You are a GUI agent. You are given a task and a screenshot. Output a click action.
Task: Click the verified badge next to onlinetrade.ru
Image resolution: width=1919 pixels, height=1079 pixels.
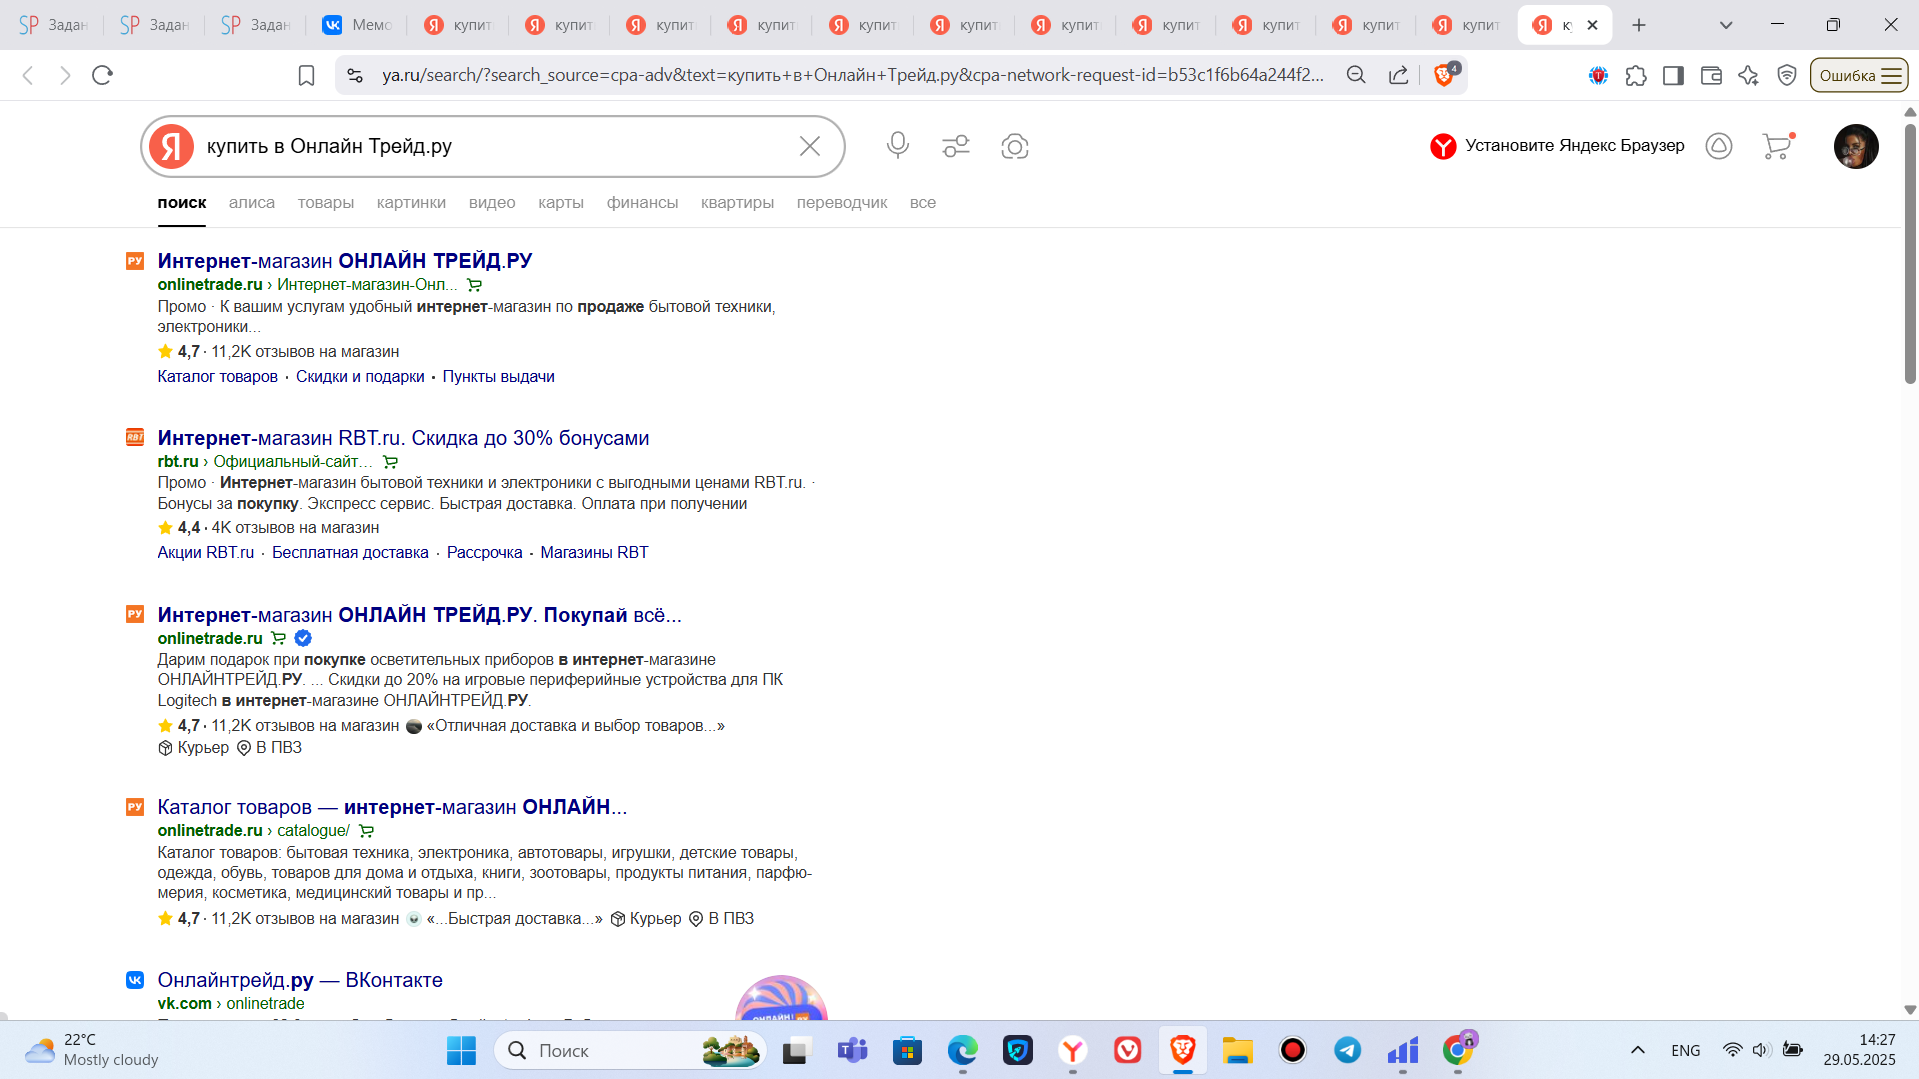pos(303,638)
